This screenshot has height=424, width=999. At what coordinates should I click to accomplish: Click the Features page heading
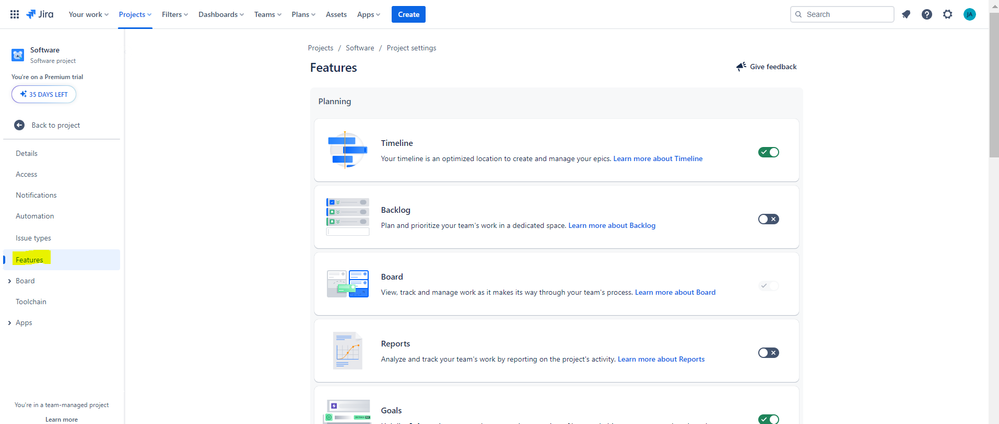click(x=333, y=68)
